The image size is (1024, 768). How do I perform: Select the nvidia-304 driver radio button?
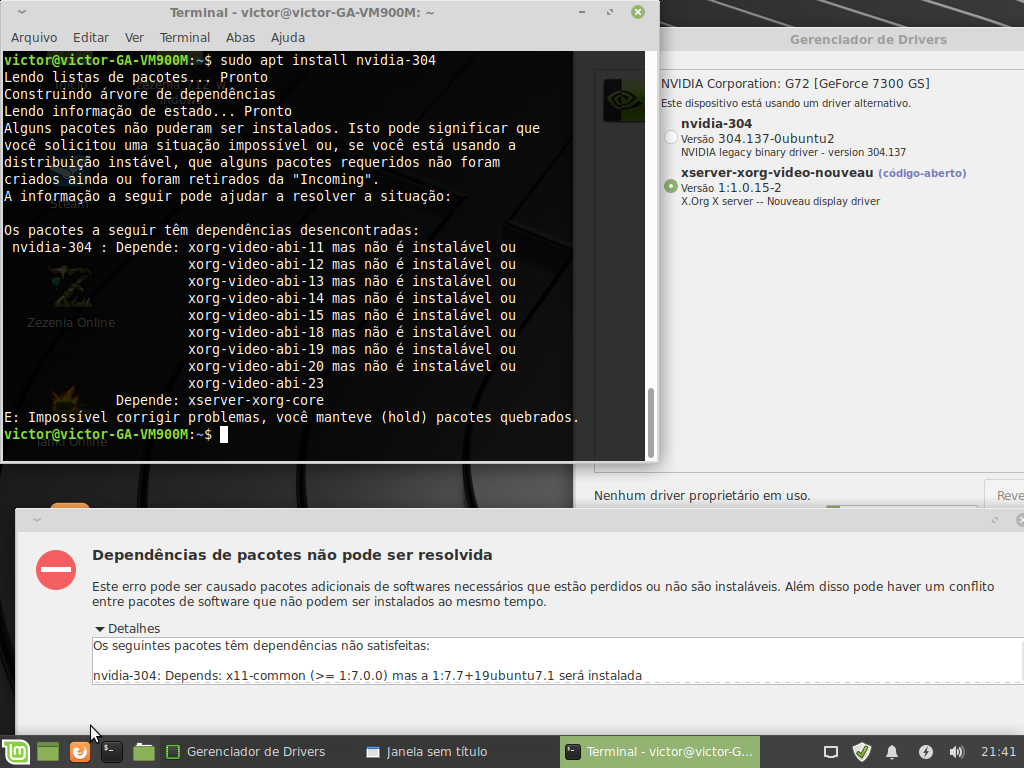point(671,137)
